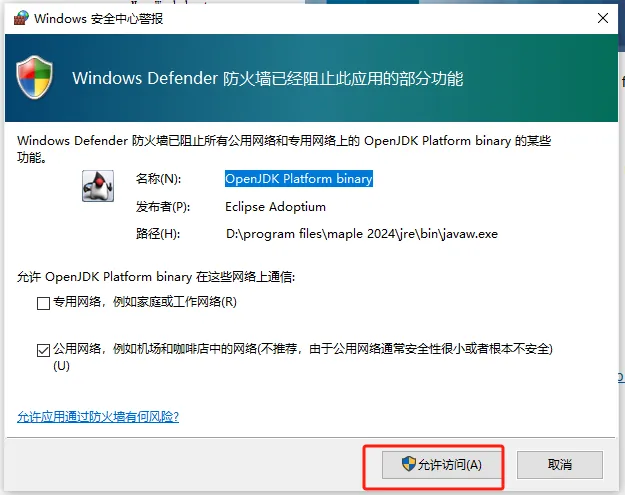
Task: Select the OpenJDK Platform binary name field
Action: (x=299, y=179)
